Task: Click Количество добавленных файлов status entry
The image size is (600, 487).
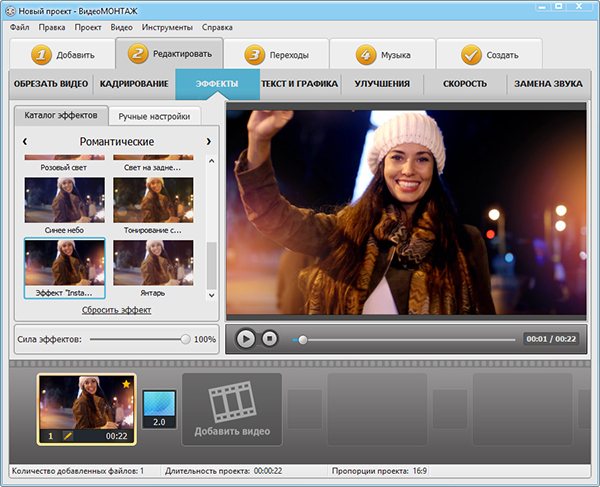Action: tap(78, 471)
